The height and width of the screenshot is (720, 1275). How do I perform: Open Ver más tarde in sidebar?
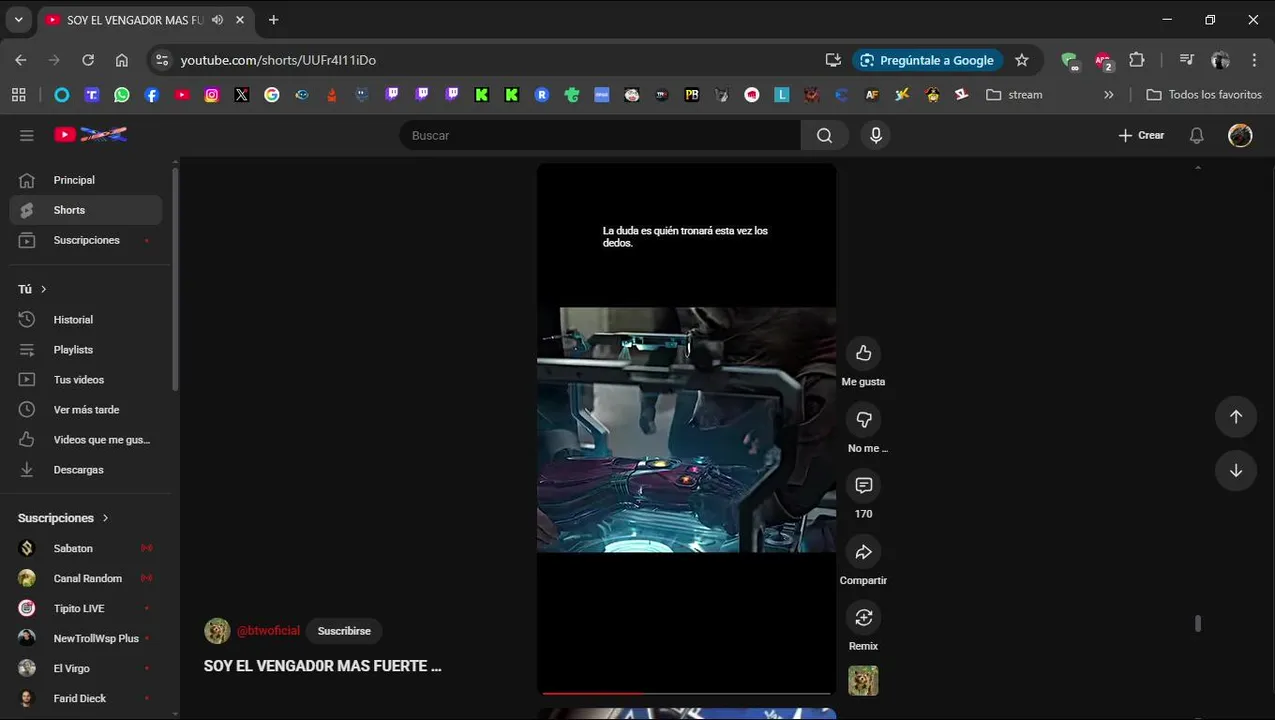[x=86, y=410]
